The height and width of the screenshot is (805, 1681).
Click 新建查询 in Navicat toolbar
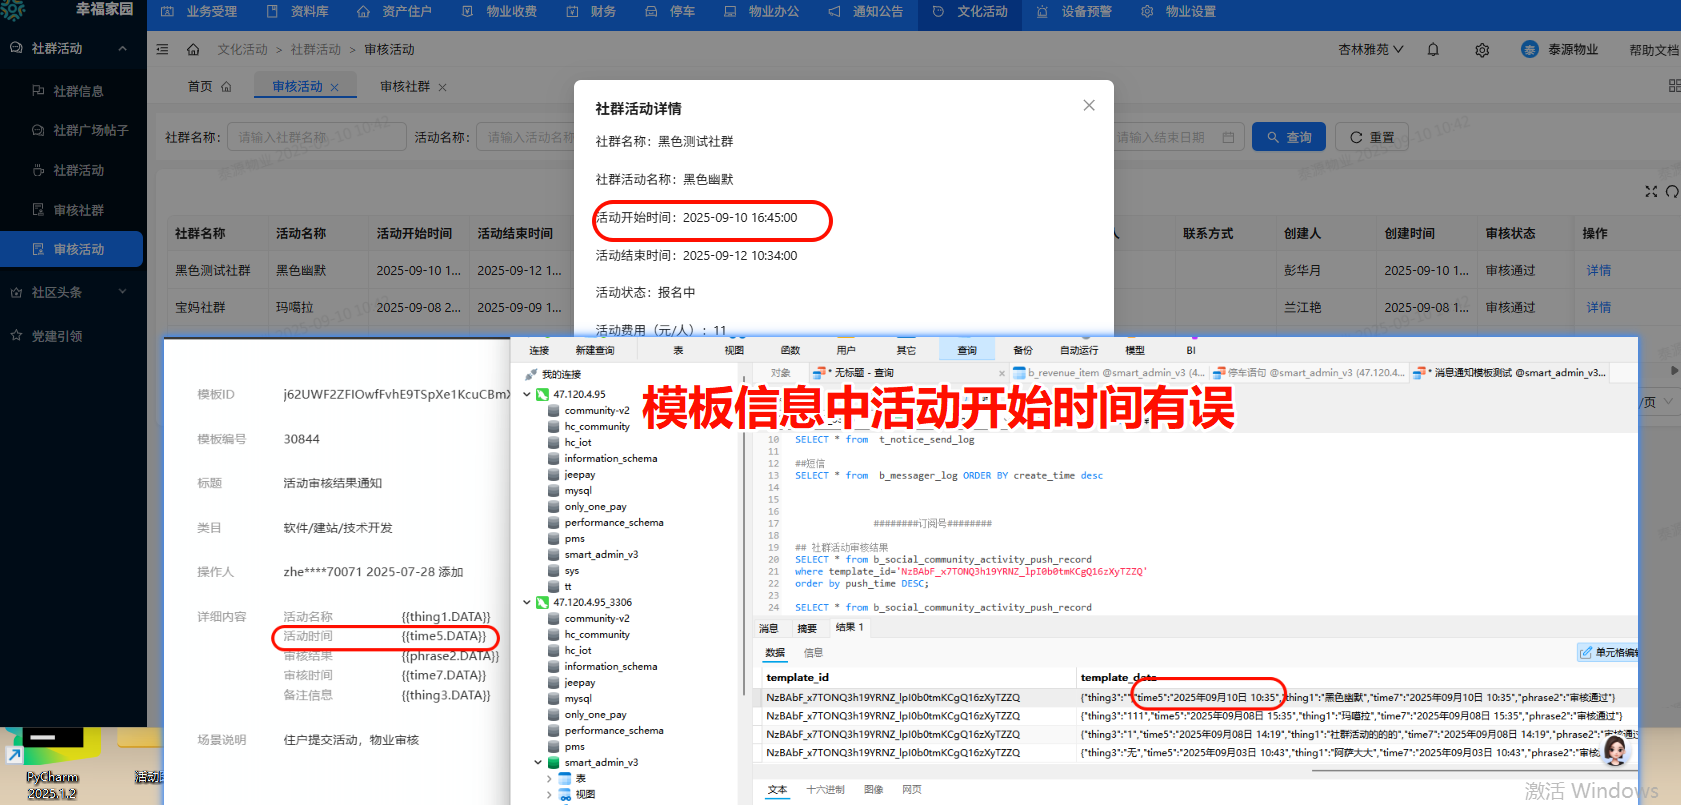pos(595,350)
